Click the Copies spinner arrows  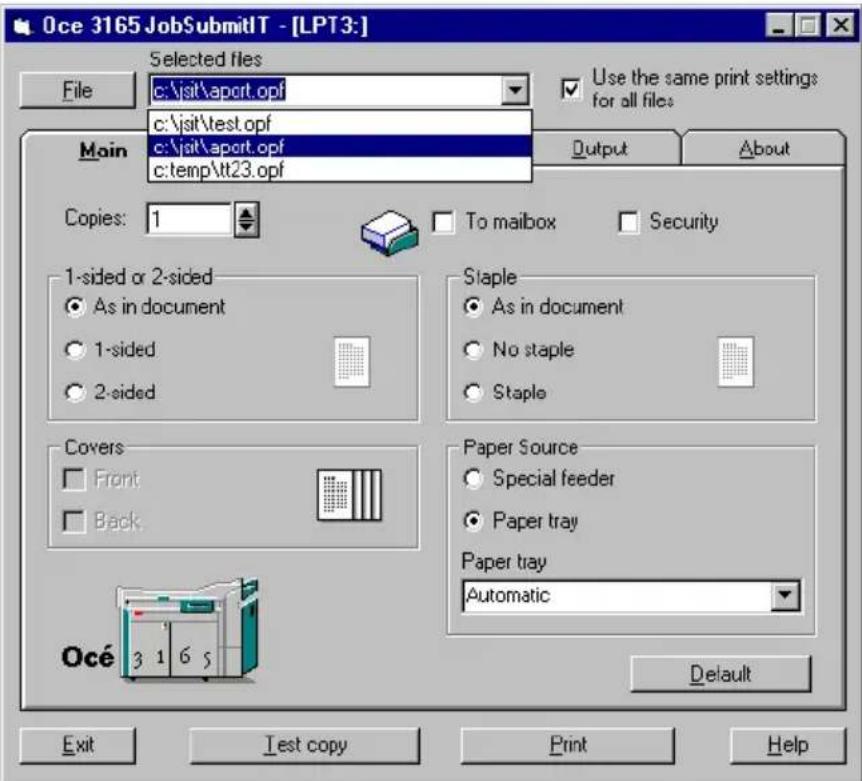[x=246, y=219]
